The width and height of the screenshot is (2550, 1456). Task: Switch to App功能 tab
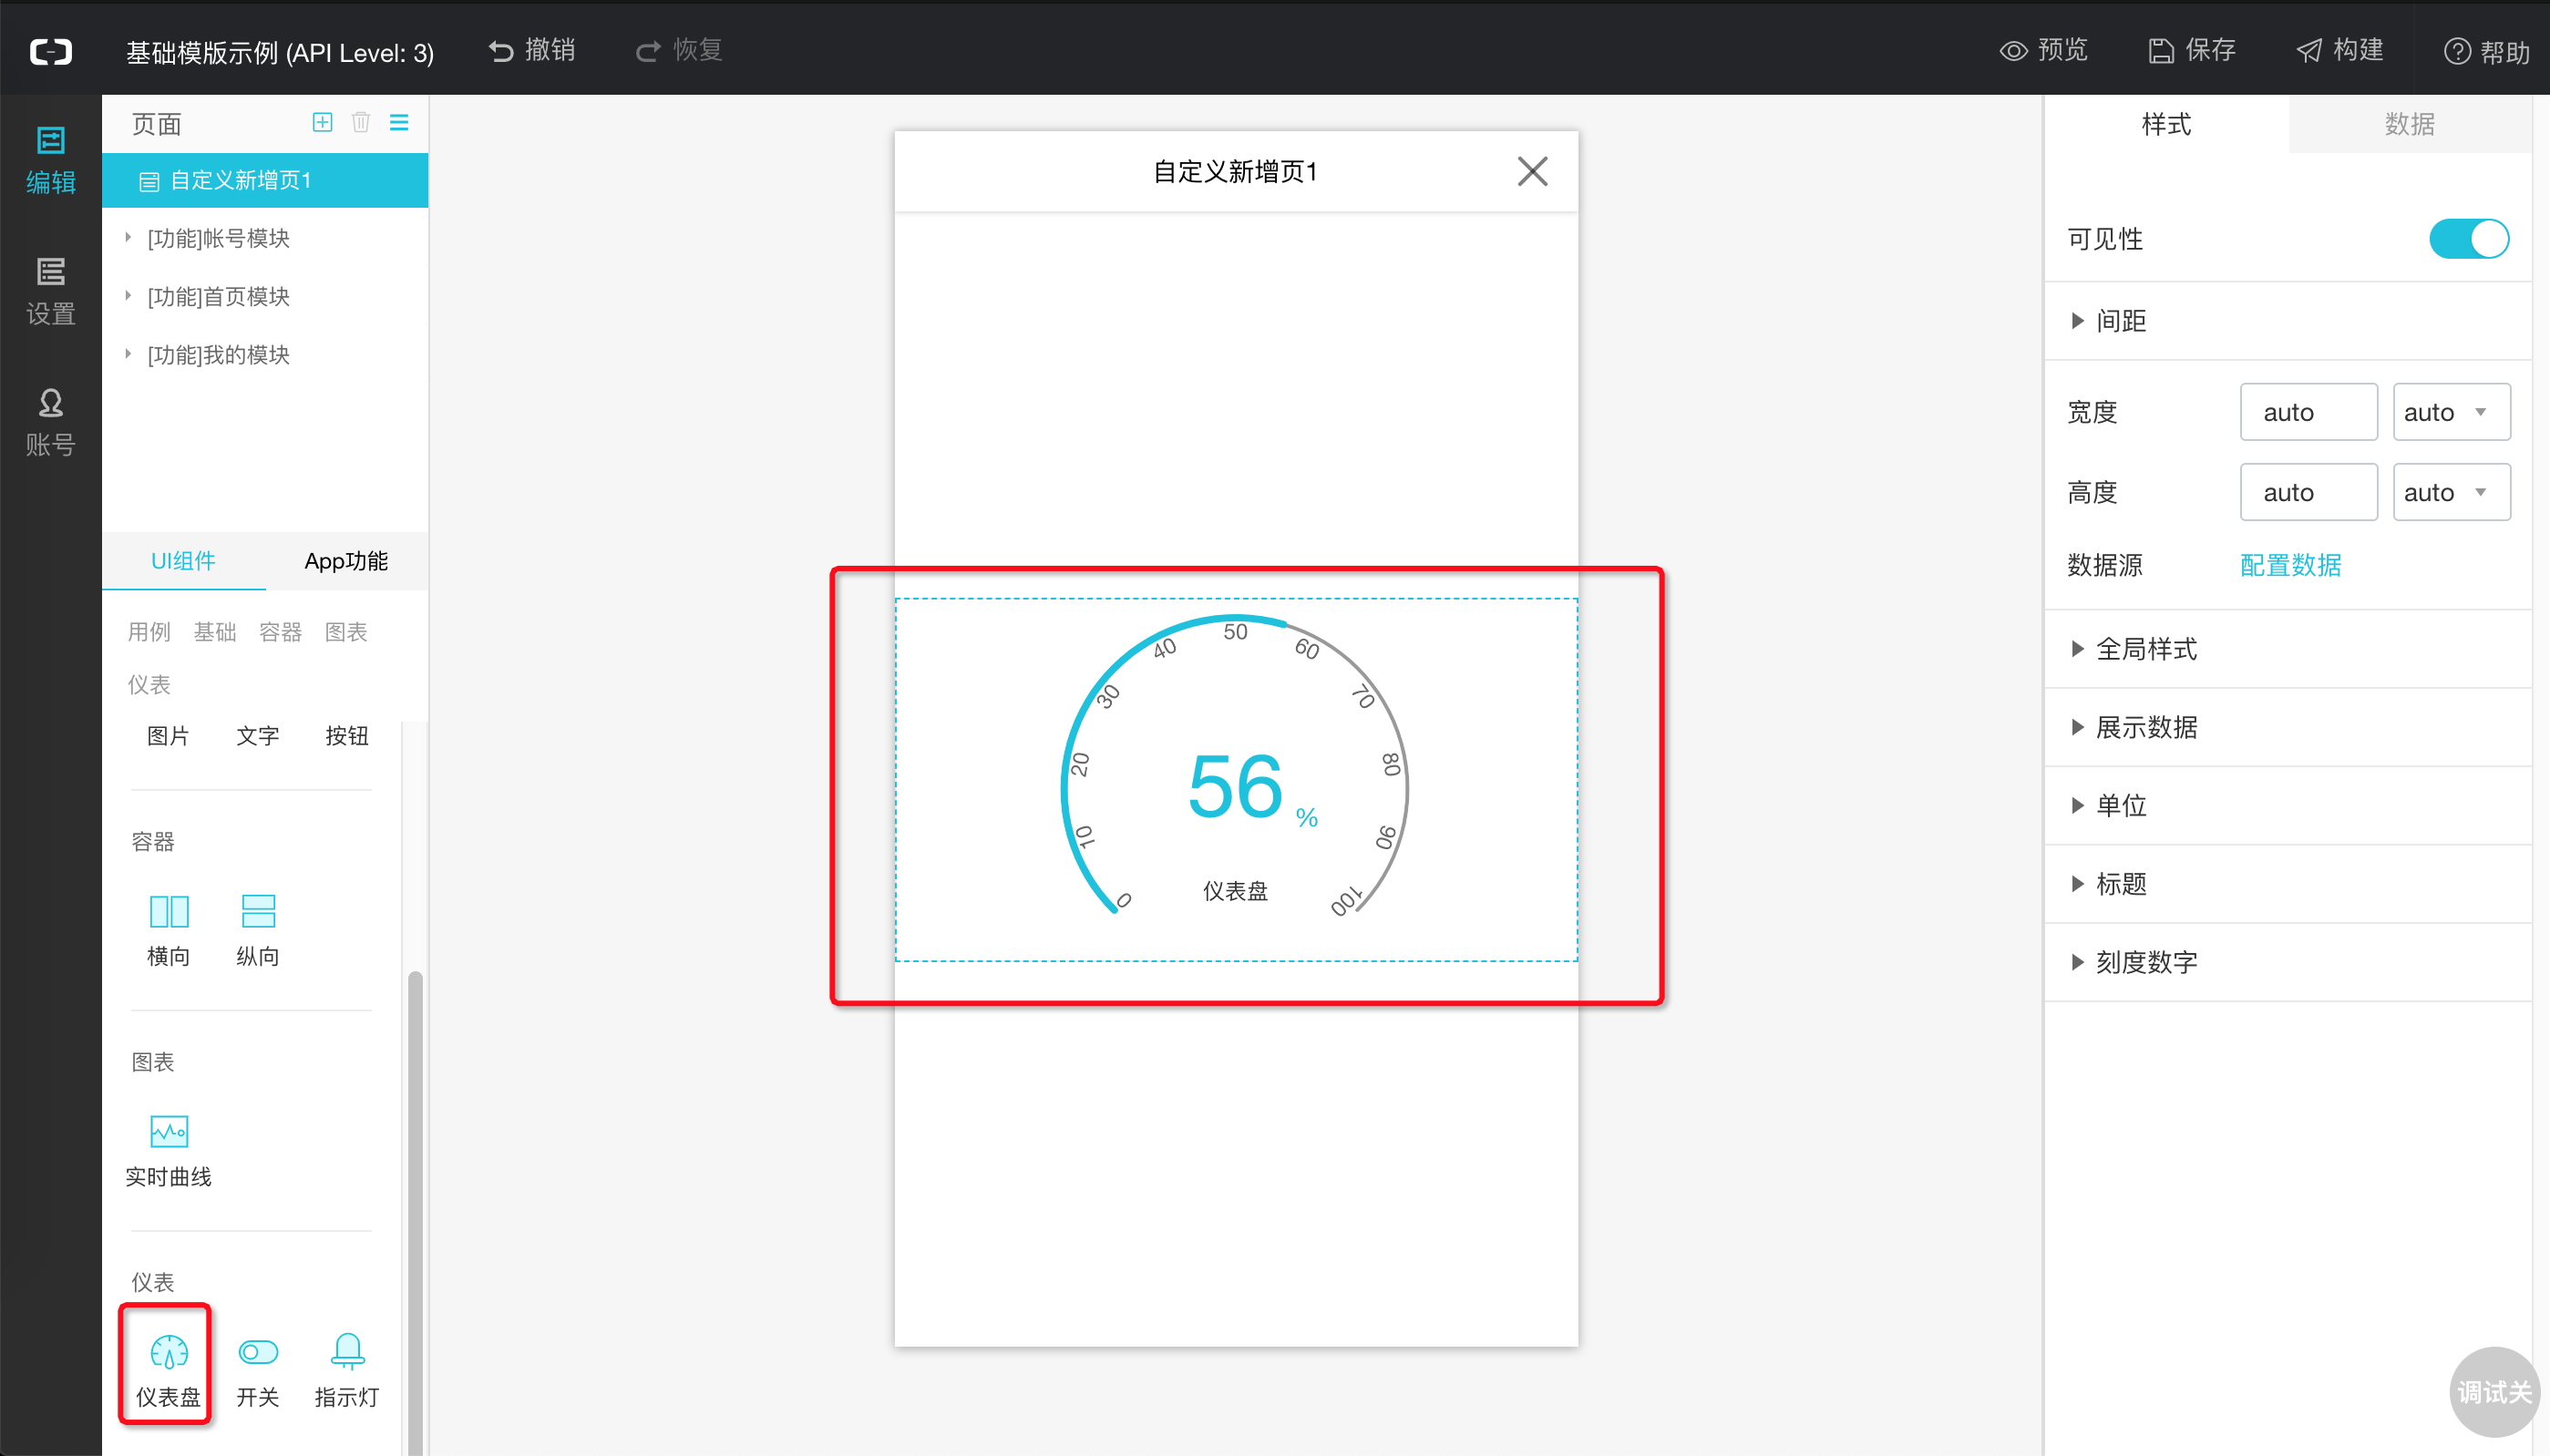[346, 561]
